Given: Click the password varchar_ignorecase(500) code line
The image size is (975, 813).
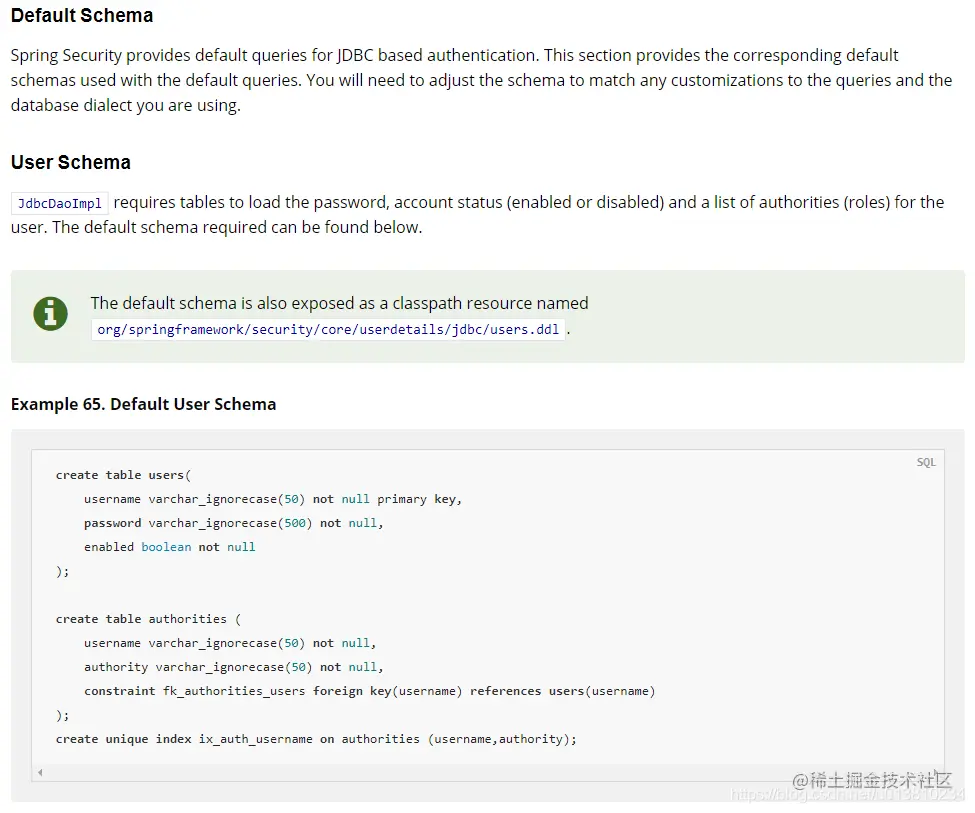Looking at the screenshot, I should click(x=233, y=523).
